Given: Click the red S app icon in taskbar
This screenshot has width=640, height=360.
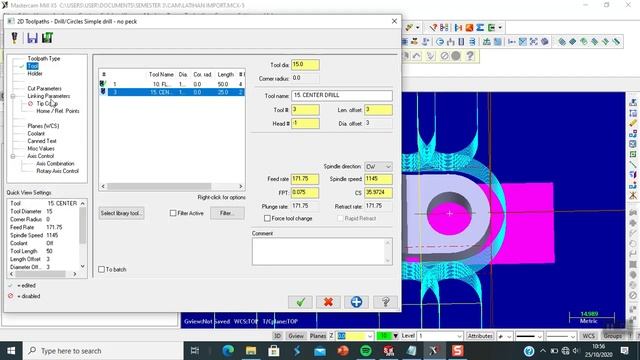Looking at the screenshot, I should click(457, 351).
